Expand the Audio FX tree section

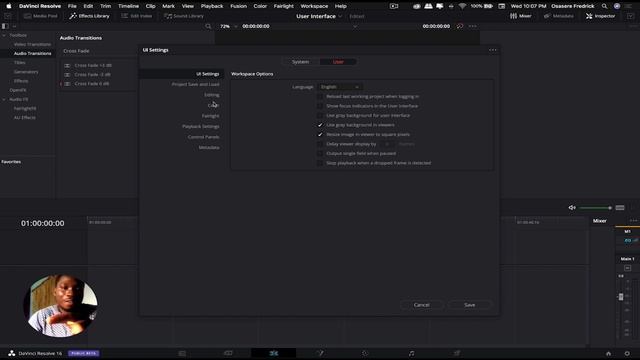click(x=4, y=100)
